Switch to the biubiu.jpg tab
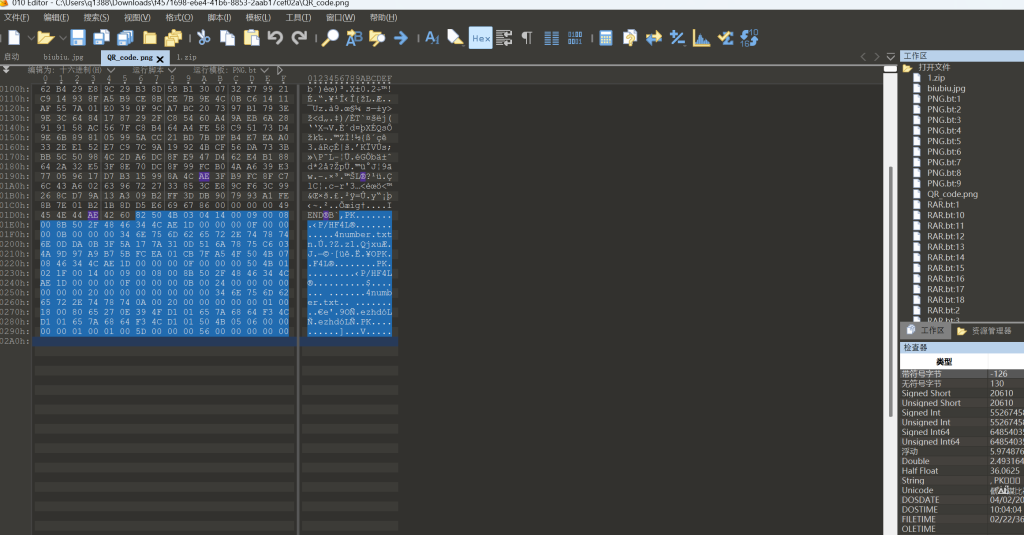The image size is (1024, 535). [63, 57]
